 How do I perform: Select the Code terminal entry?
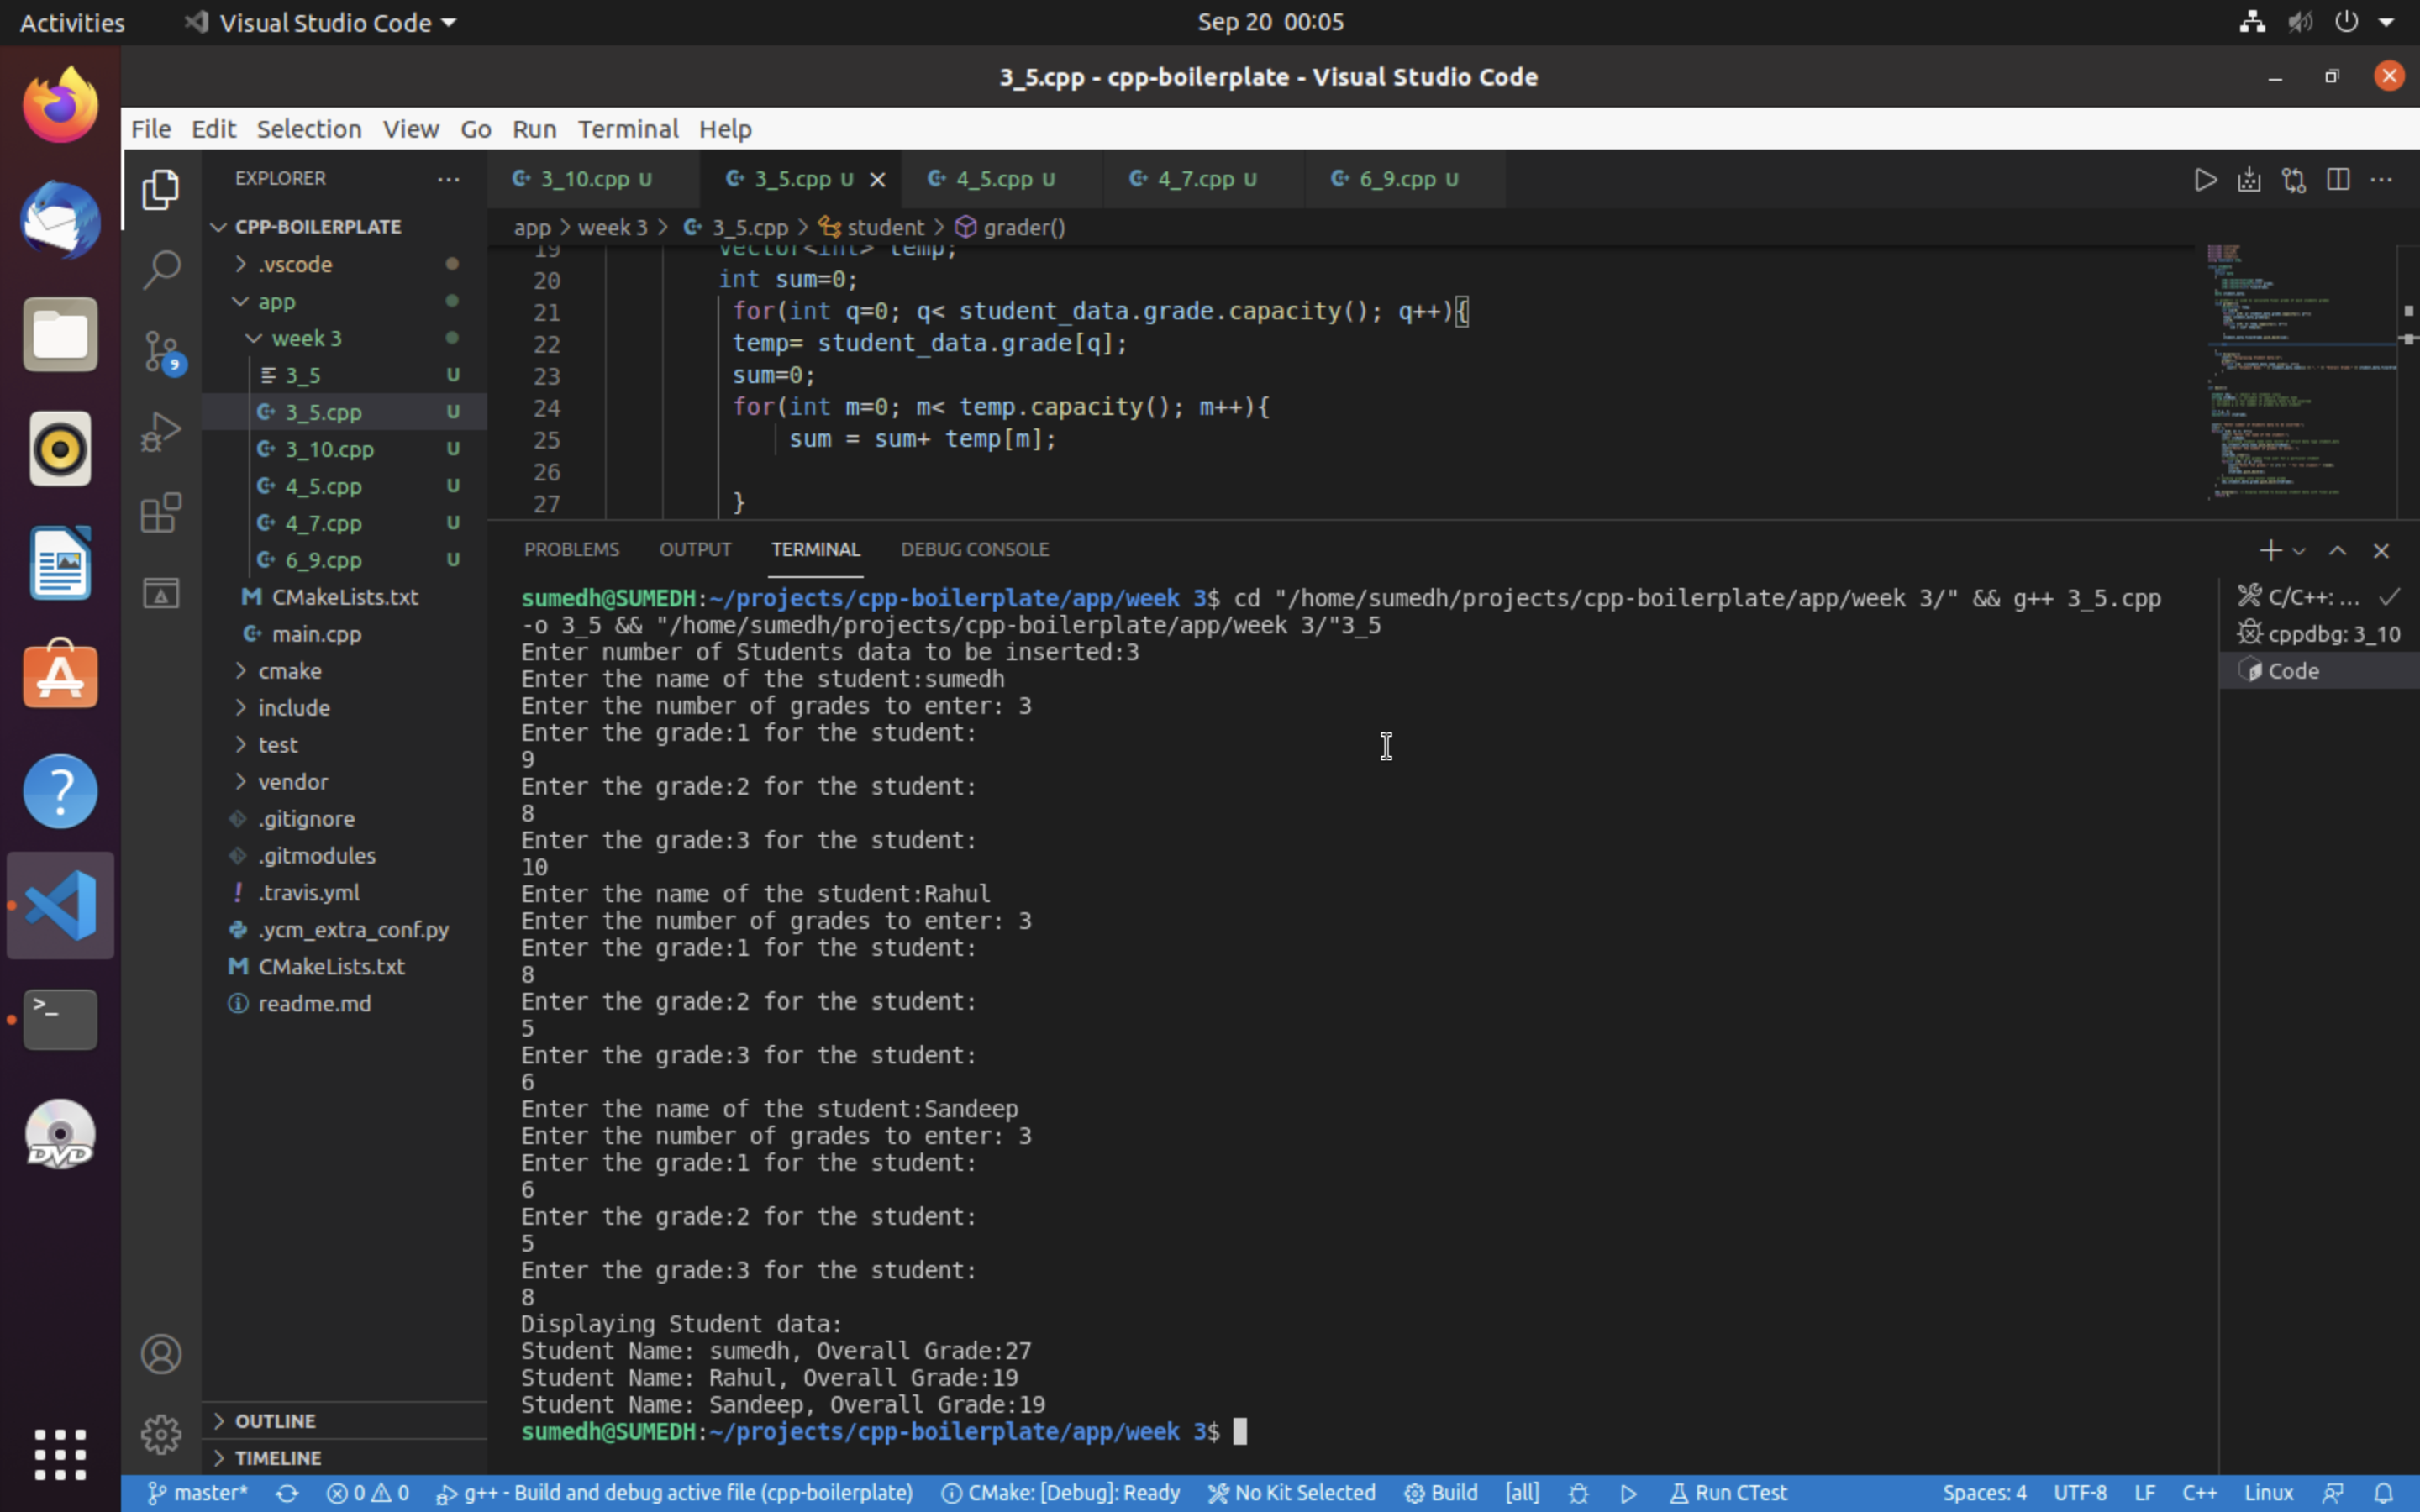tap(2319, 671)
